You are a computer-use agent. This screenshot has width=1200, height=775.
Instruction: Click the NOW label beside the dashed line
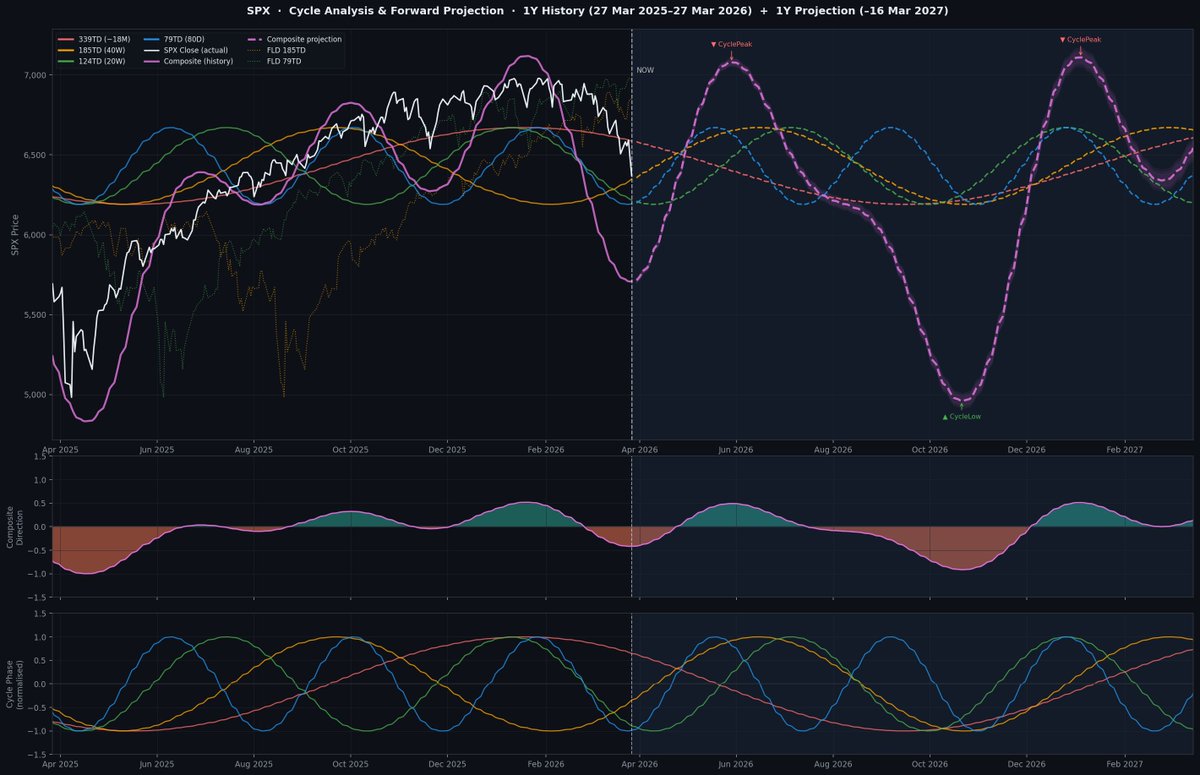point(645,70)
